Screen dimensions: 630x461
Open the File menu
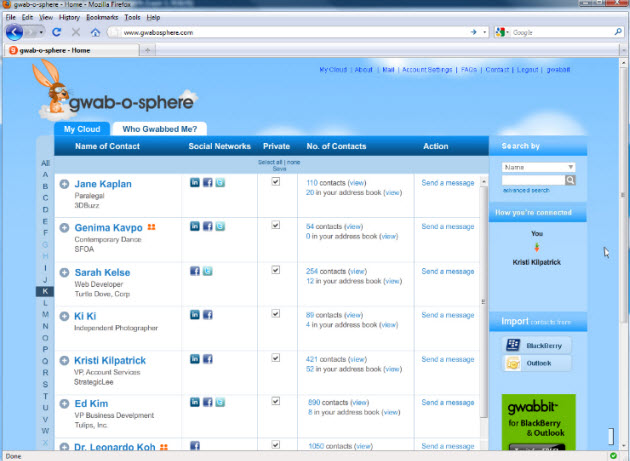(x=10, y=17)
